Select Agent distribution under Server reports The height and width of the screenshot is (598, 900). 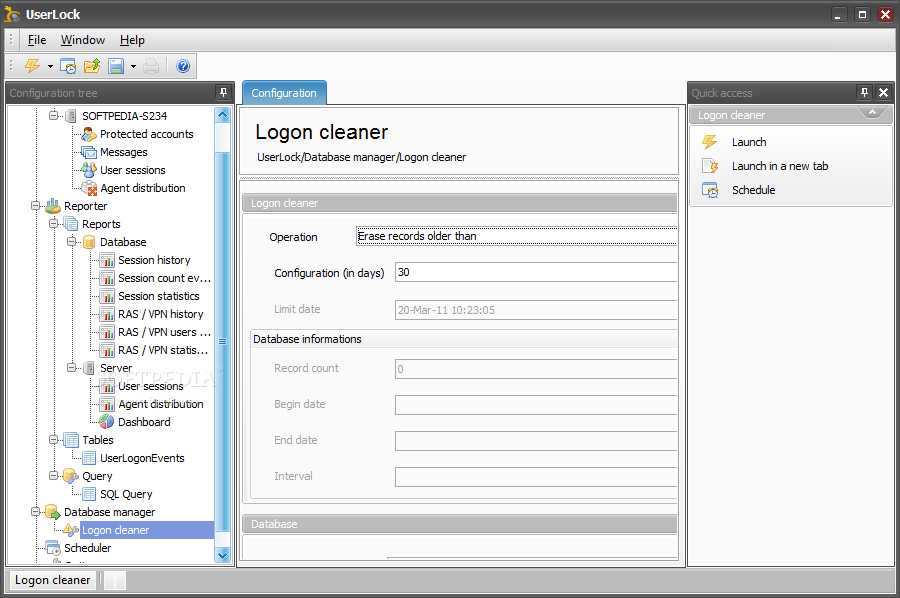pos(161,404)
